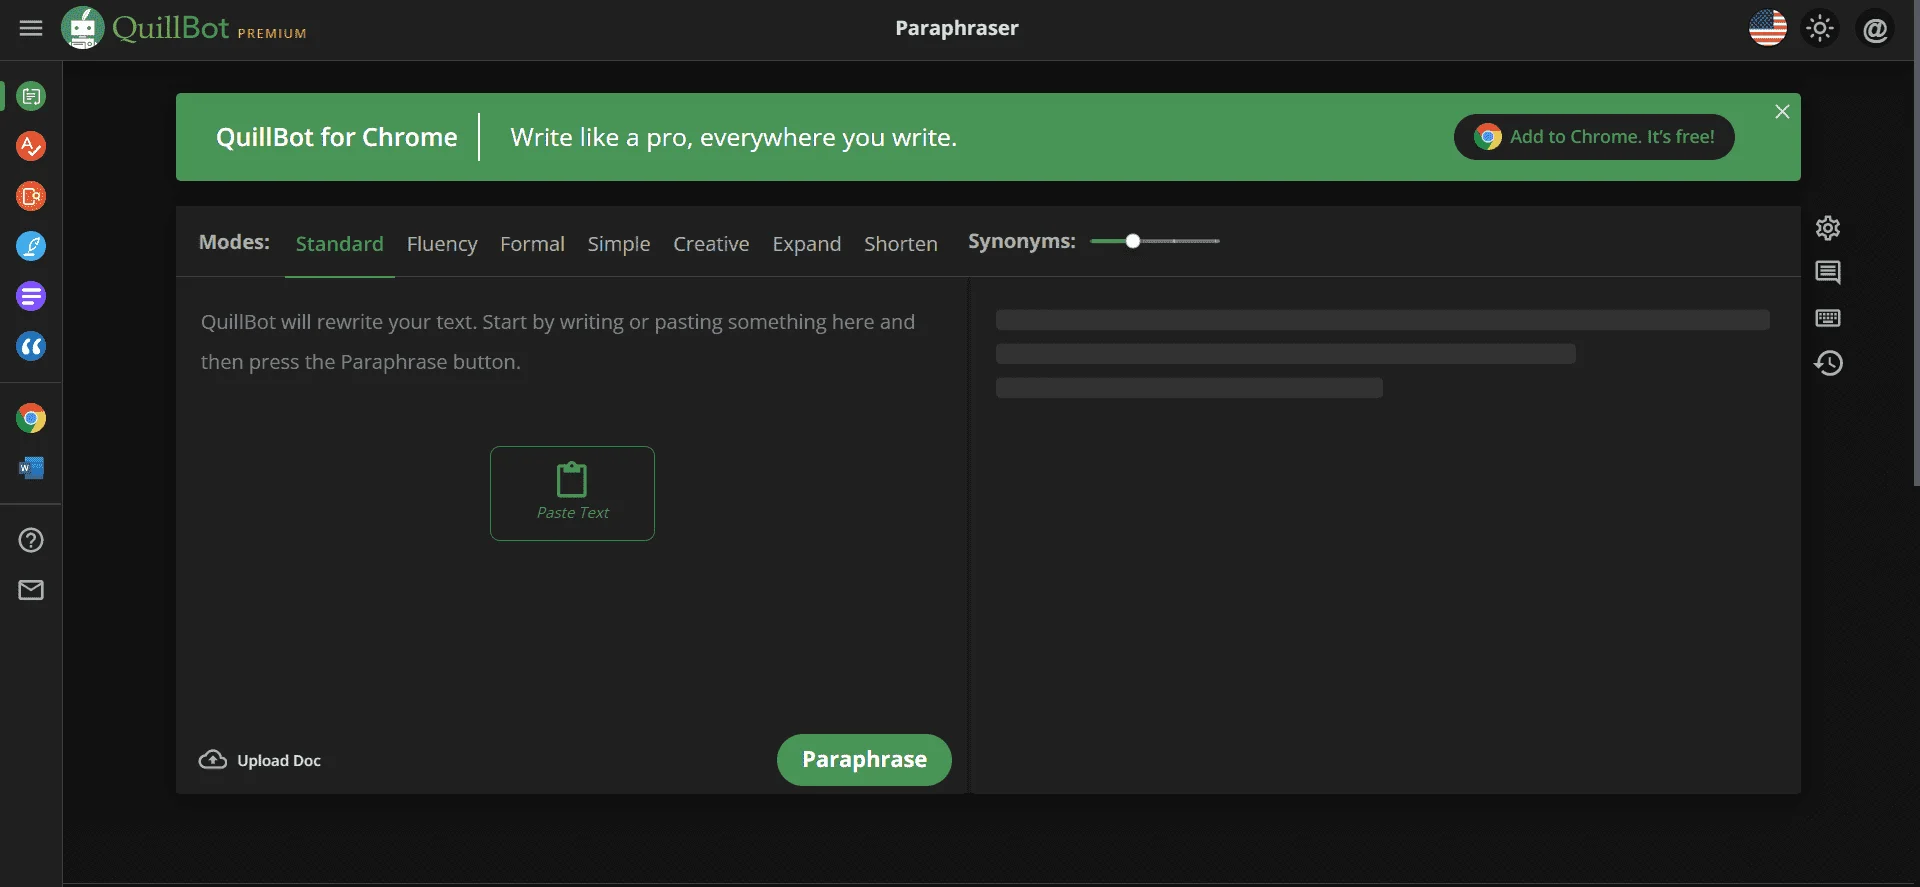This screenshot has width=1920, height=887.
Task: Open the Plagiarism Checker sidebar icon
Action: tap(31, 196)
